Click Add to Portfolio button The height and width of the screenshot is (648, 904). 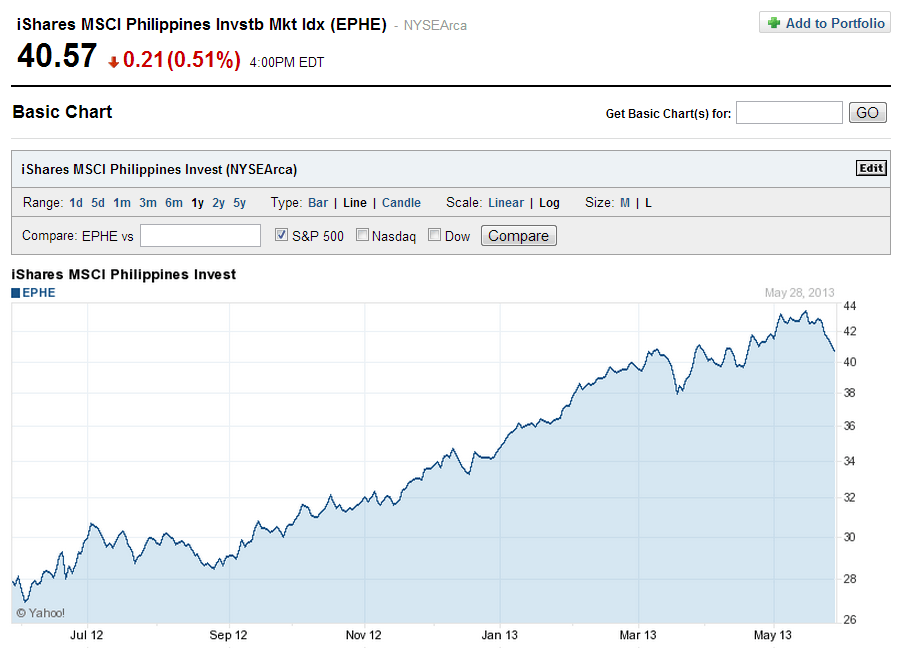pyautogui.click(x=825, y=23)
